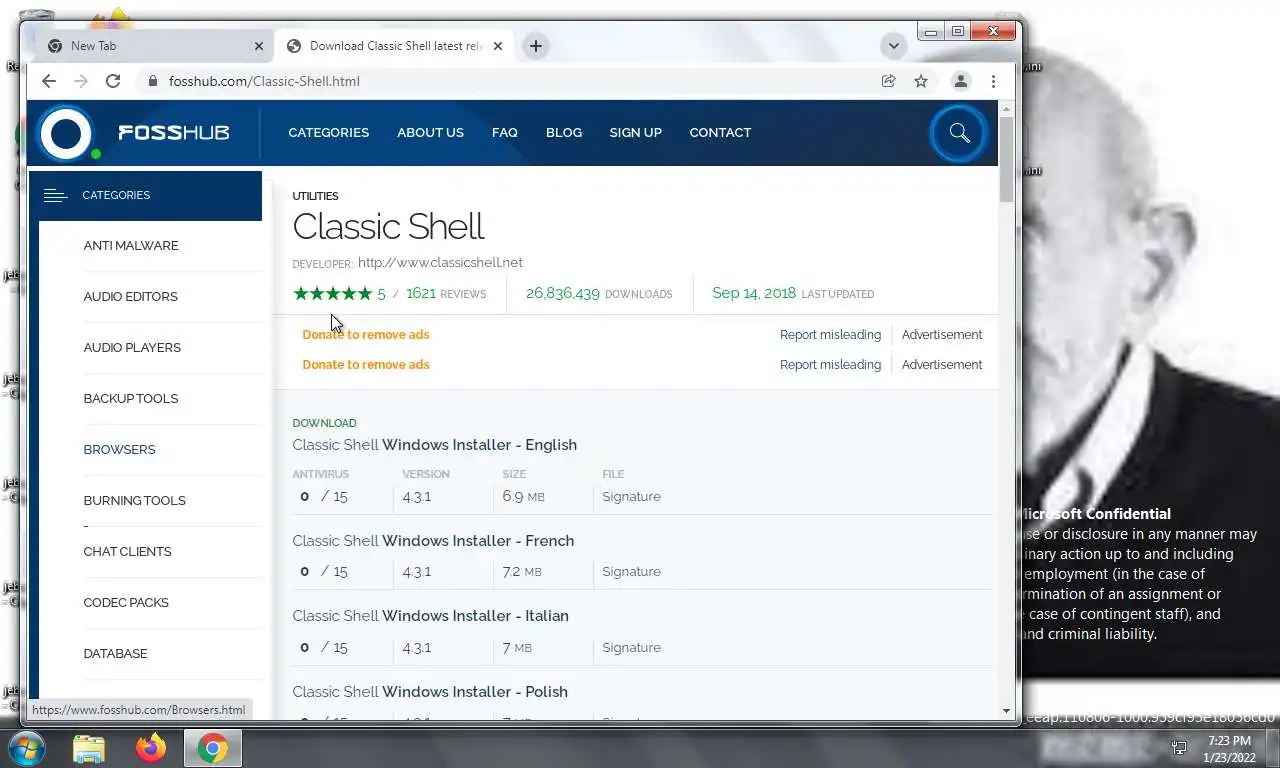Click Signature for English installer

tap(631, 496)
